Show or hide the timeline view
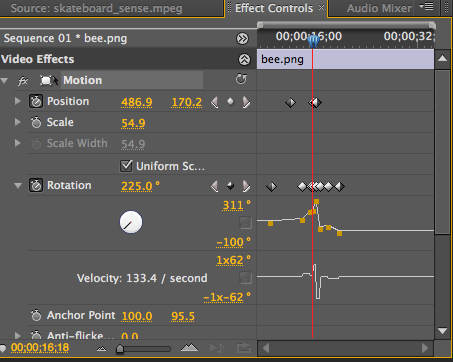The width and height of the screenshot is (453, 362). tap(242, 39)
